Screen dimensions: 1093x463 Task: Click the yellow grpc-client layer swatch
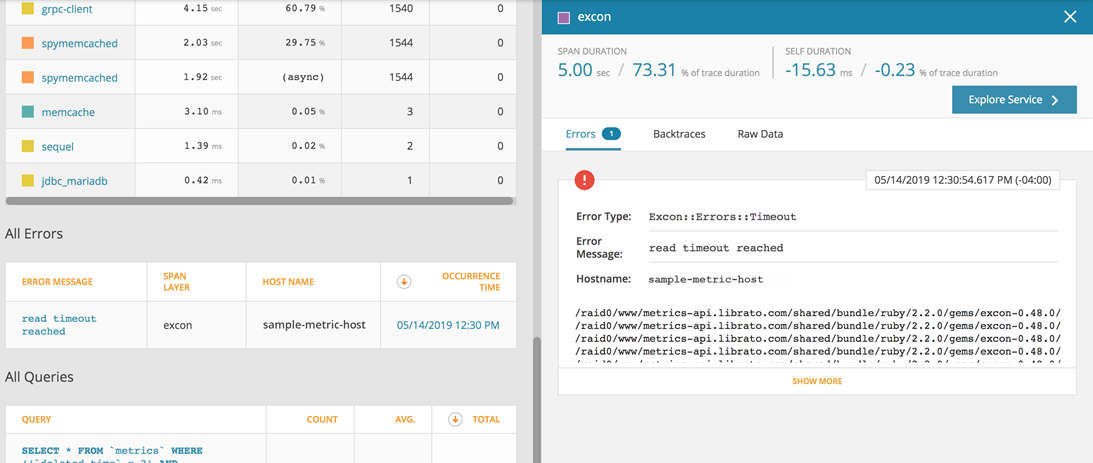[27, 9]
